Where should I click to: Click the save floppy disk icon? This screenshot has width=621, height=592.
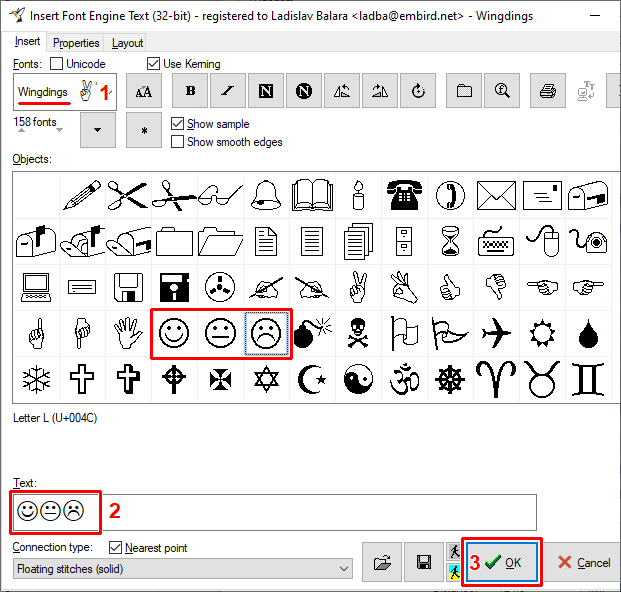423,563
